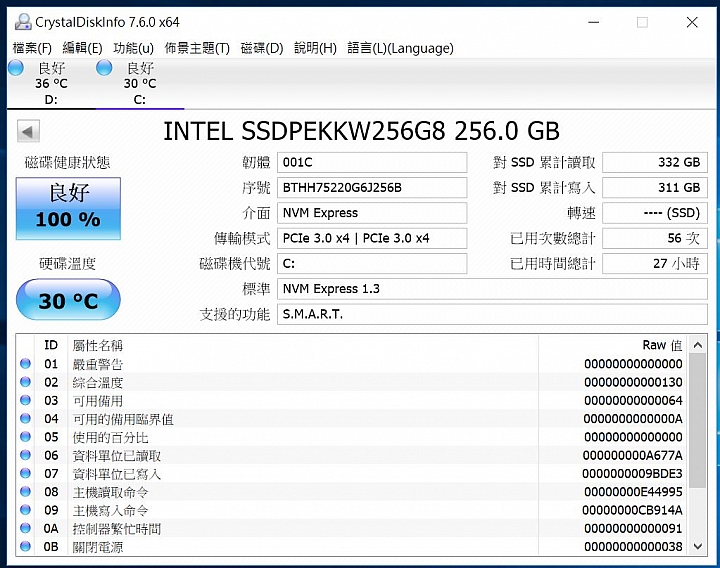This screenshot has height=568, width=720.
Task: Click raw value 00000000000038
Action: point(633,546)
